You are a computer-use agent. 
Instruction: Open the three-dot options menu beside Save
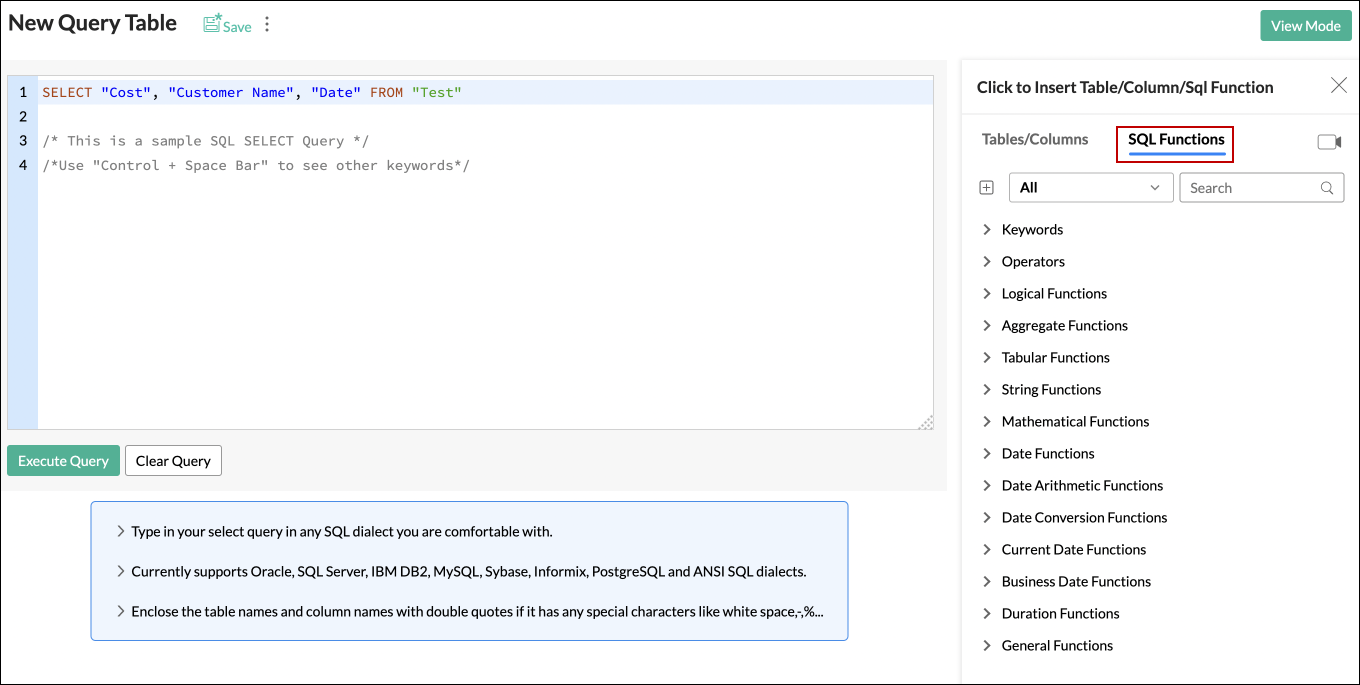tap(266, 25)
